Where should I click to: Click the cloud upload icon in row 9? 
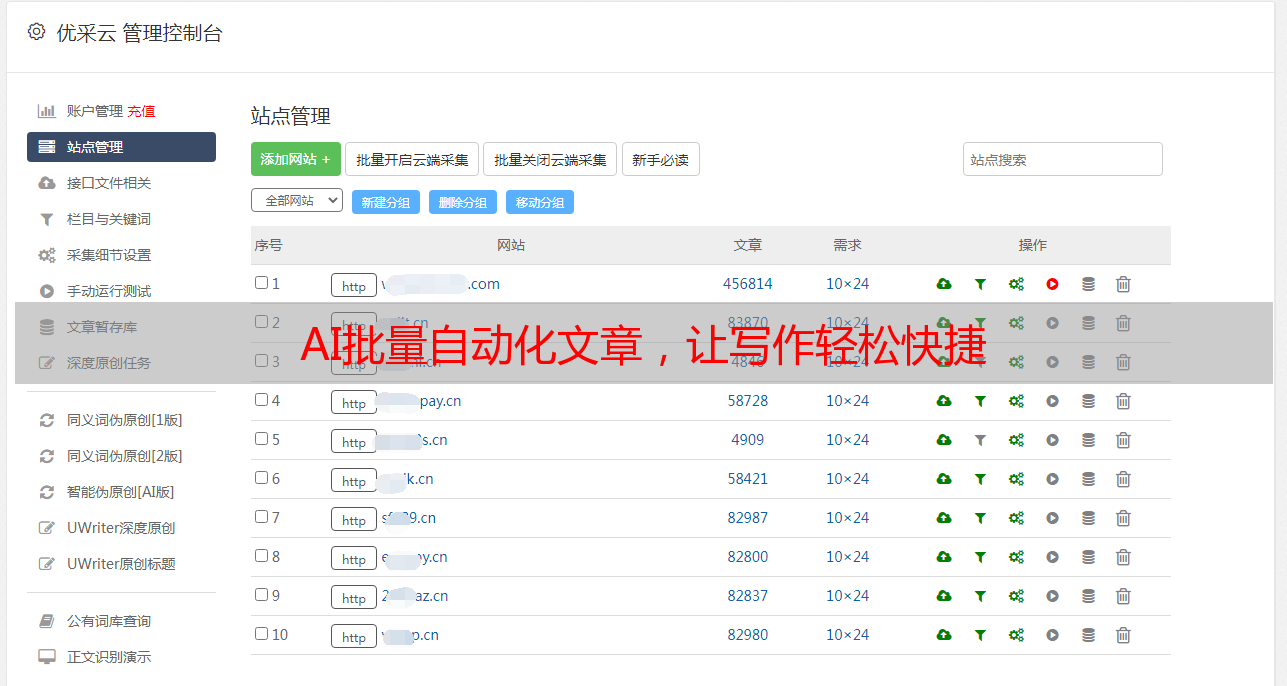[943, 596]
